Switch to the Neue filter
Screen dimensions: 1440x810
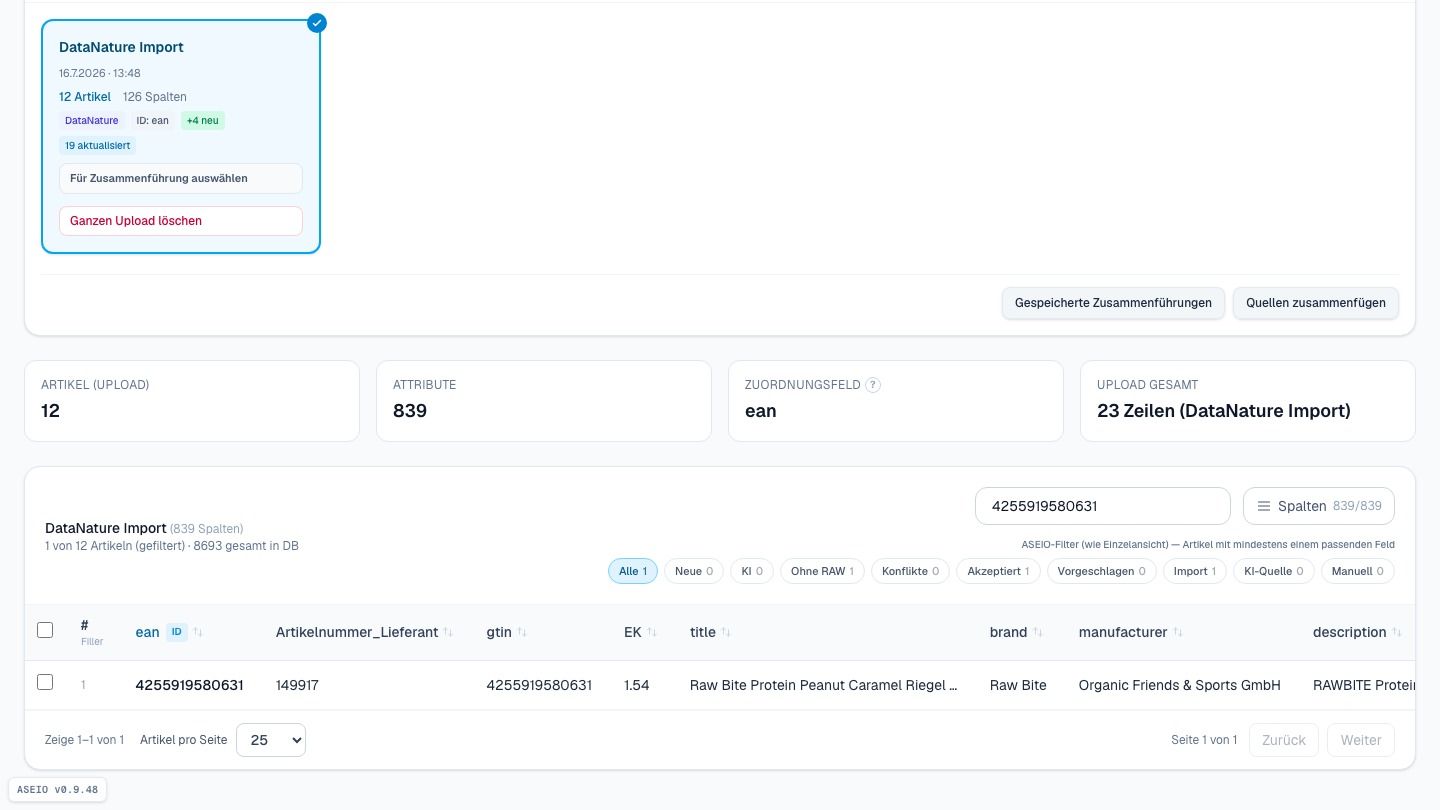(694, 571)
